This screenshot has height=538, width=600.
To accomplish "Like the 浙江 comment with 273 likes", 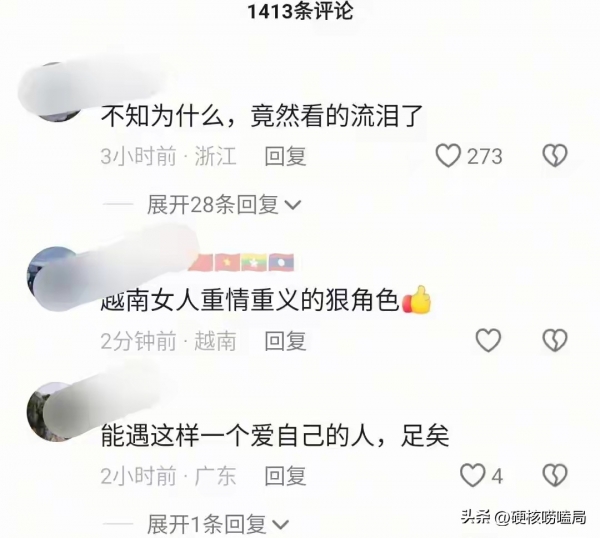I will pyautogui.click(x=448, y=156).
